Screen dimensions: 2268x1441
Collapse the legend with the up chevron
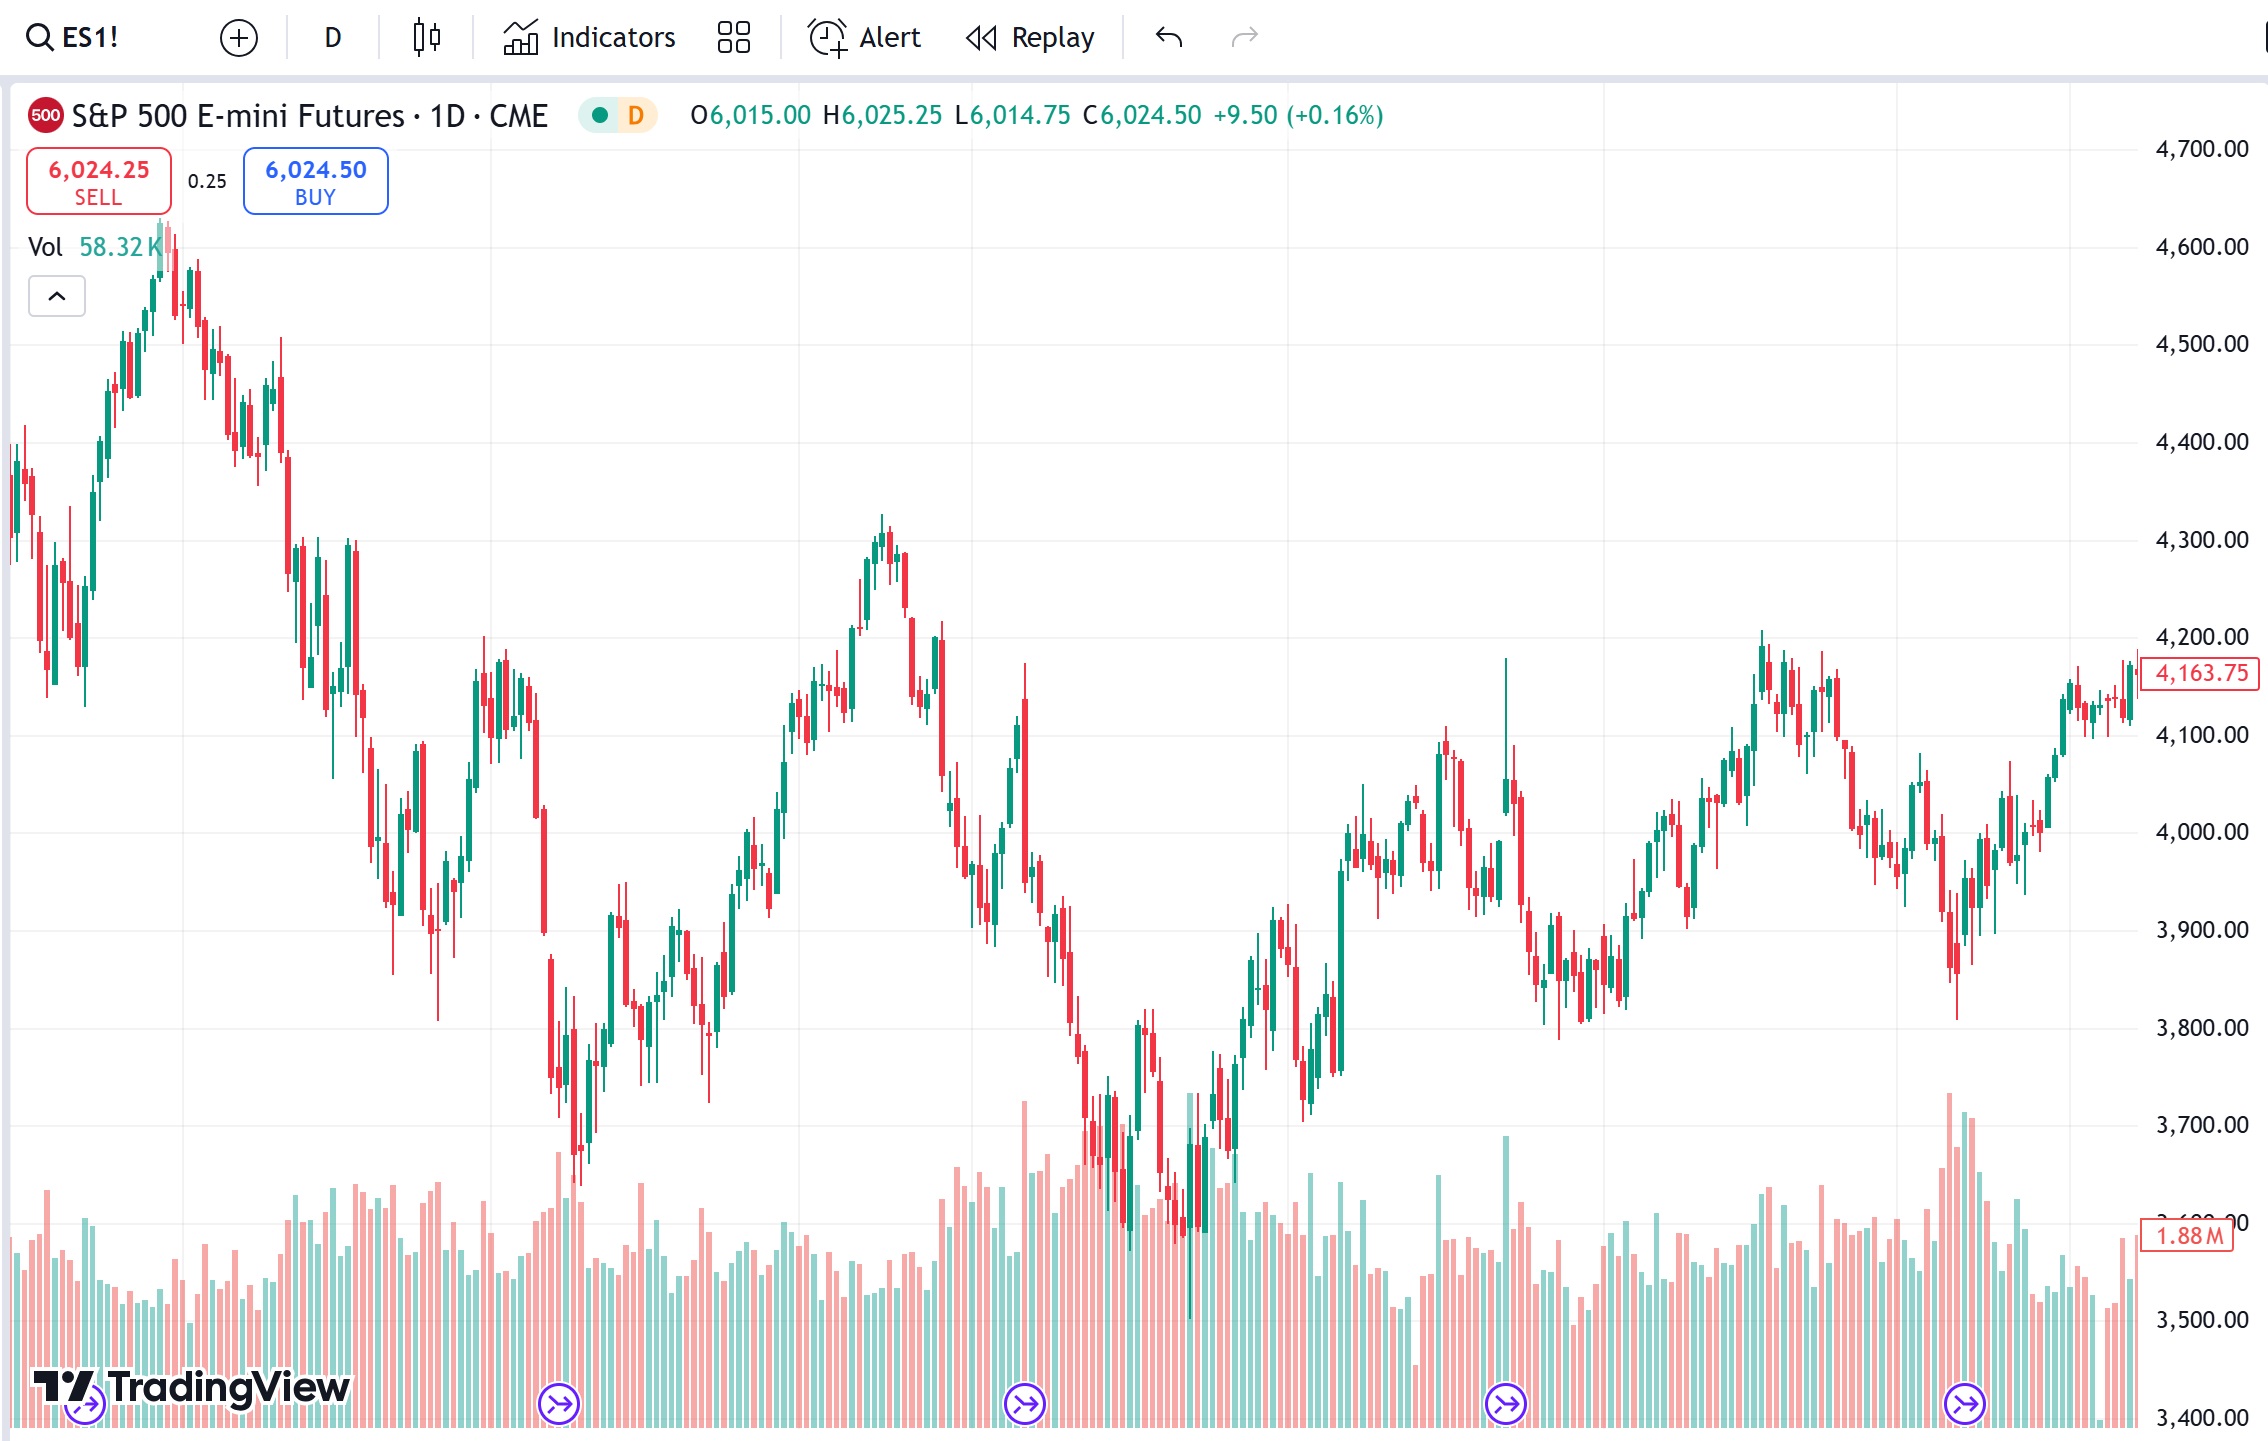coord(57,296)
